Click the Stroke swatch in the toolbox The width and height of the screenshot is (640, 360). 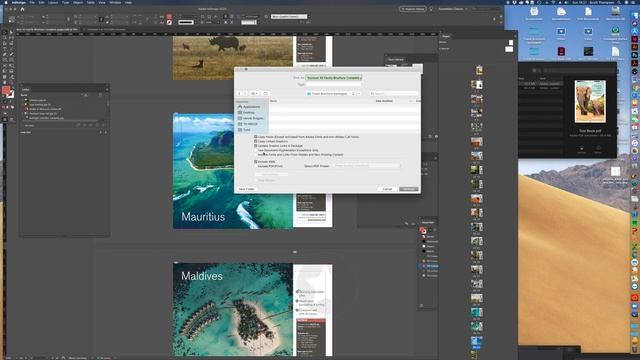click(11, 94)
